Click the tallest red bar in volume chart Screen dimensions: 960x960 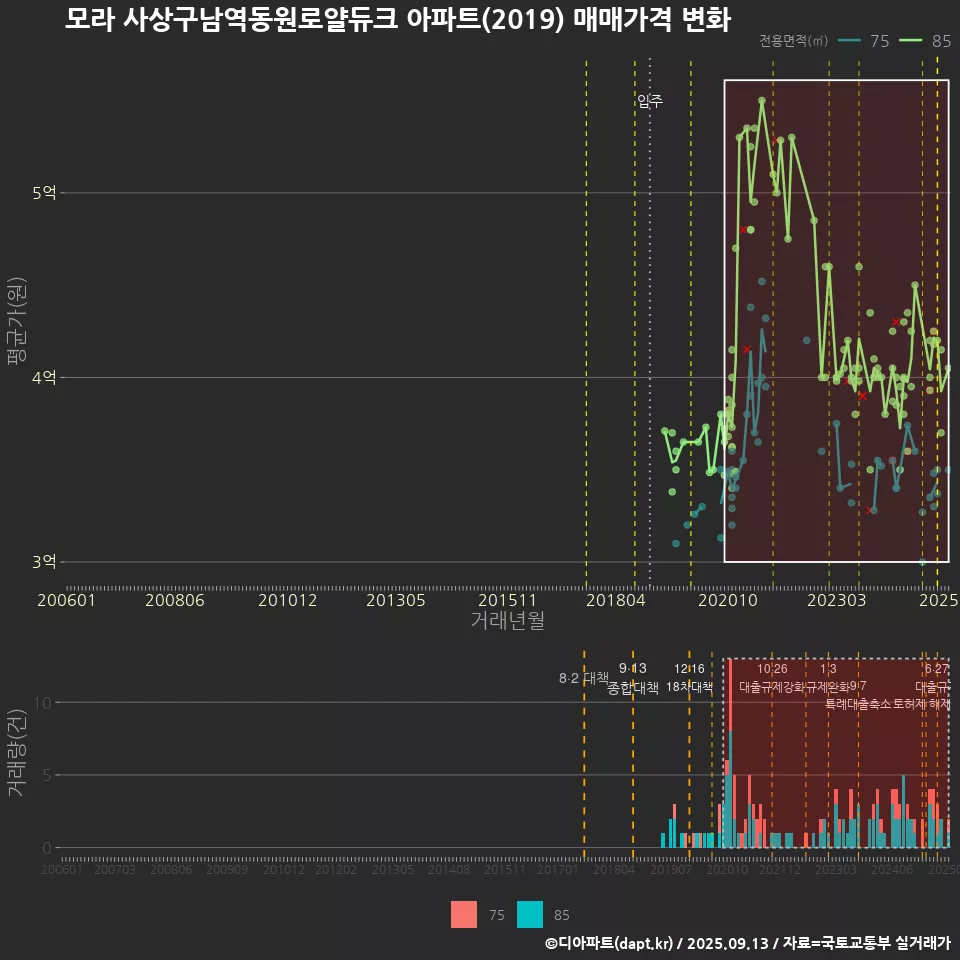pos(730,695)
